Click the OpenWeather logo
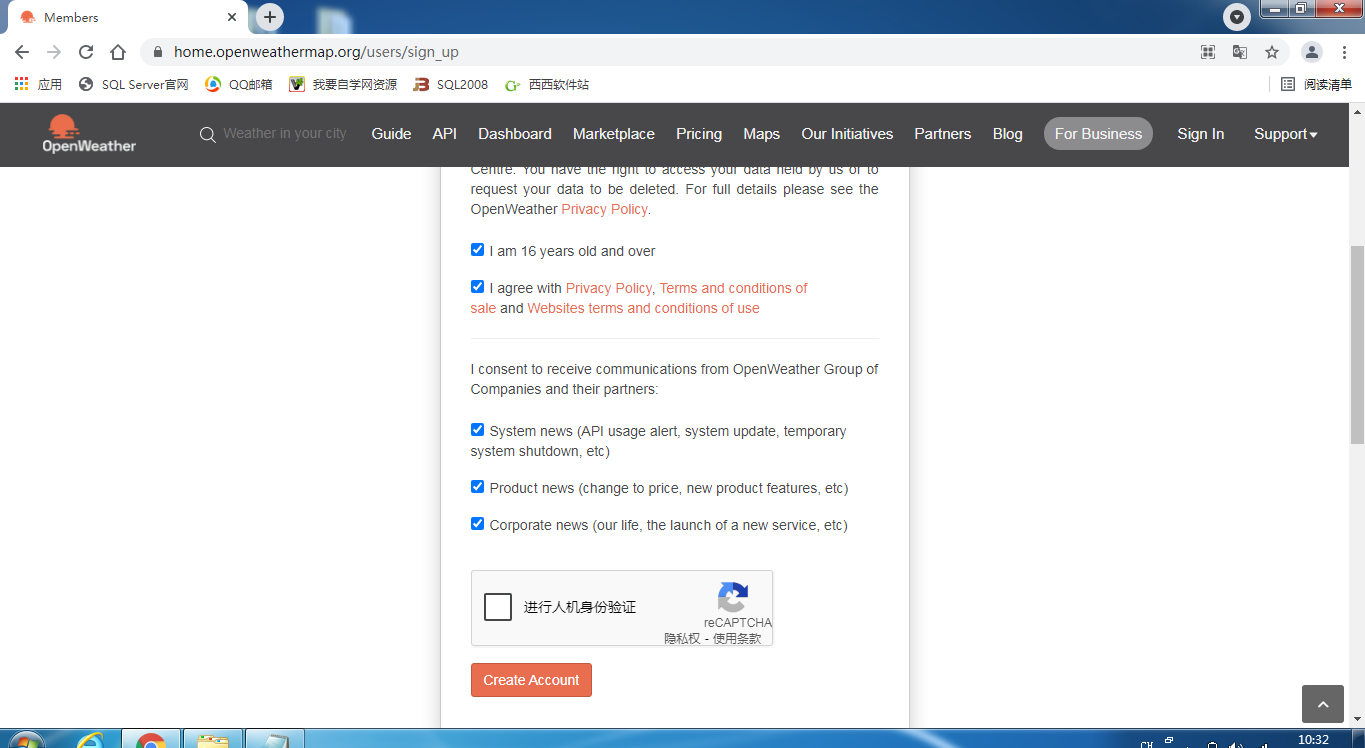Screen dimensions: 1365x748 pos(89,134)
